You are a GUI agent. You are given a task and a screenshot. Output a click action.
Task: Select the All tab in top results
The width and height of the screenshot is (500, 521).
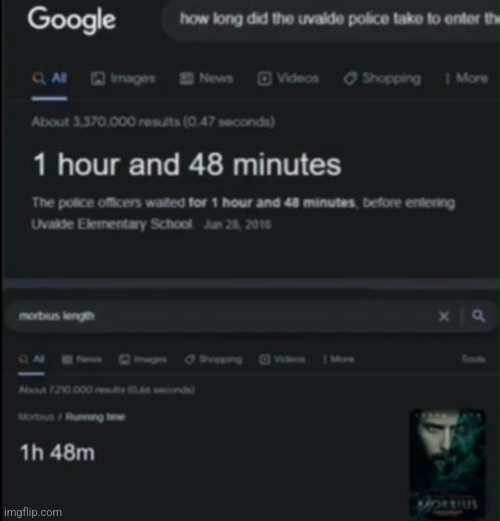point(50,79)
